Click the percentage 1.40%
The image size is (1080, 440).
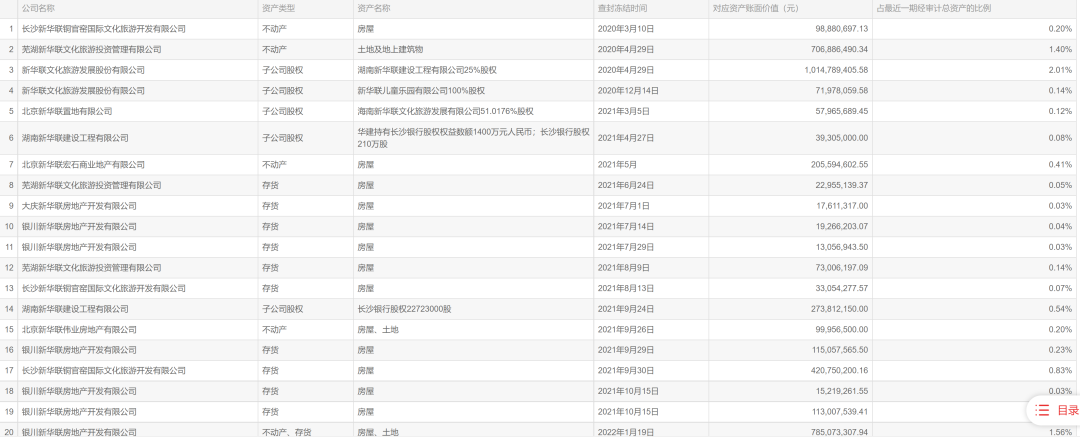[1061, 50]
